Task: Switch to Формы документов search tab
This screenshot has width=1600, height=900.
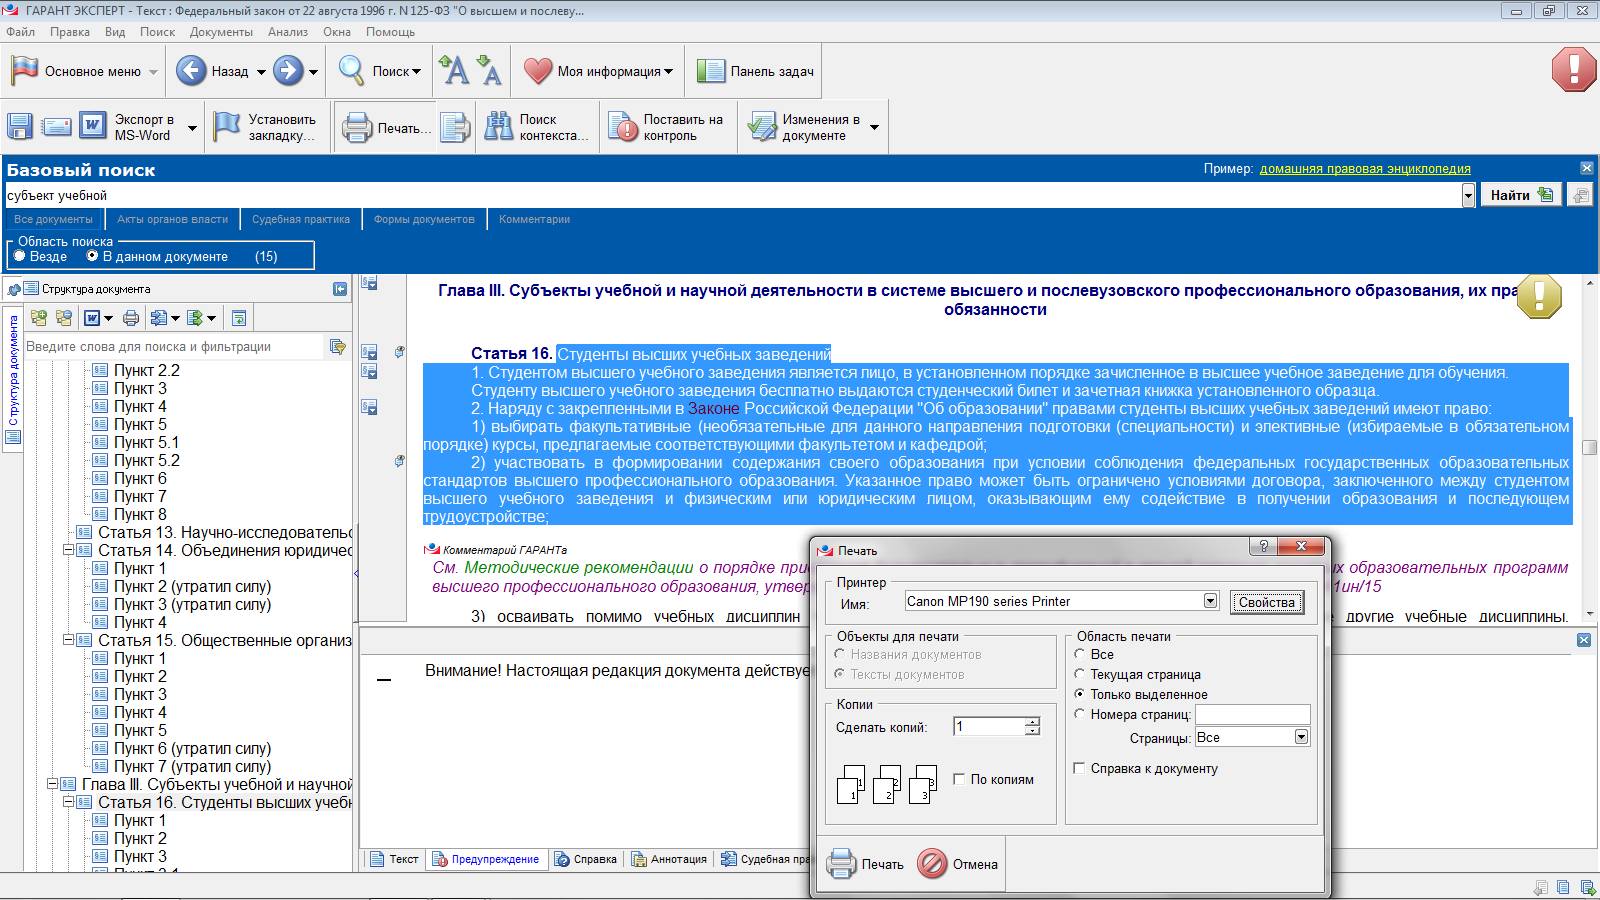Action: pos(424,219)
